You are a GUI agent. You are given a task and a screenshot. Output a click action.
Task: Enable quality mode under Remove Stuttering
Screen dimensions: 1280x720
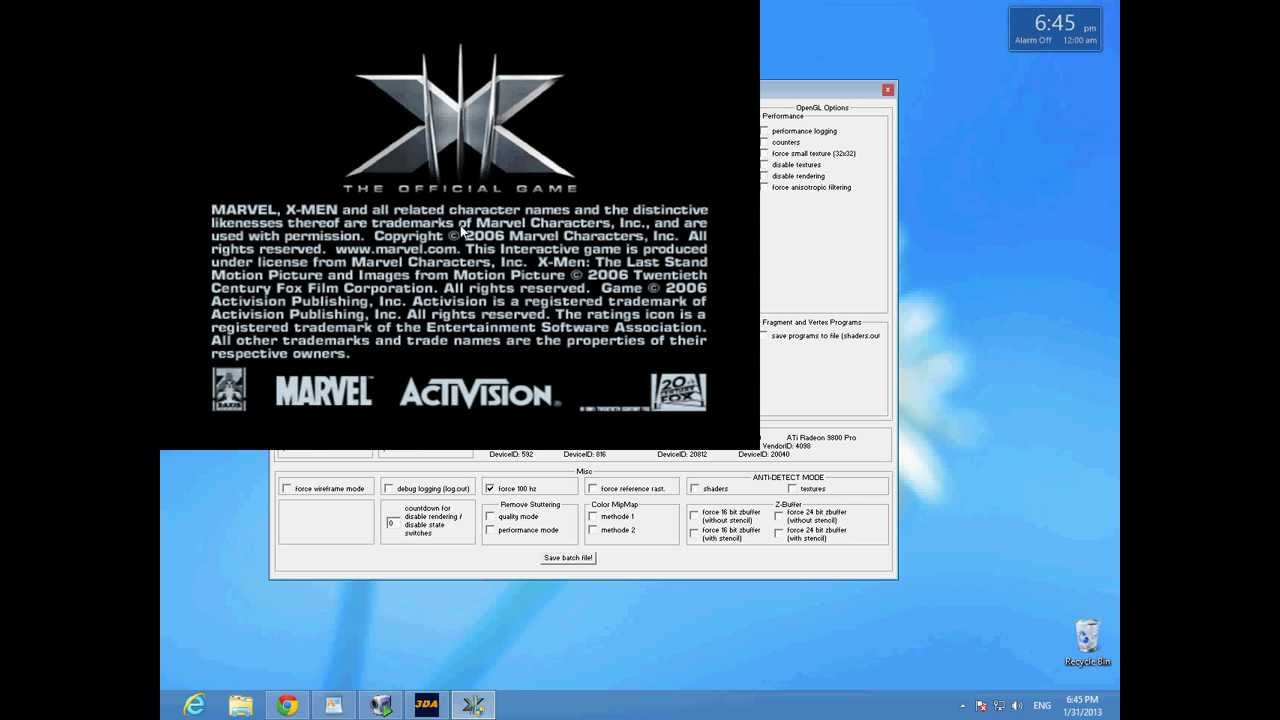coord(490,517)
